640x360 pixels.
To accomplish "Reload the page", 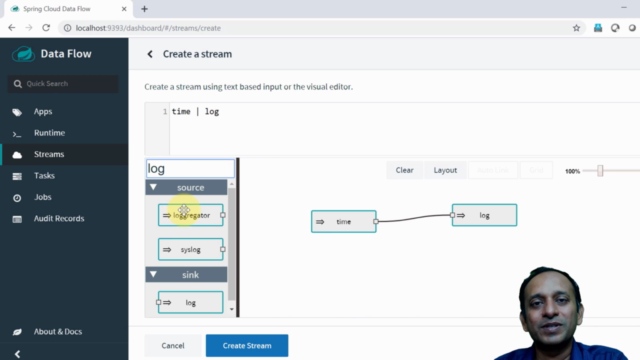I will coord(46,28).
